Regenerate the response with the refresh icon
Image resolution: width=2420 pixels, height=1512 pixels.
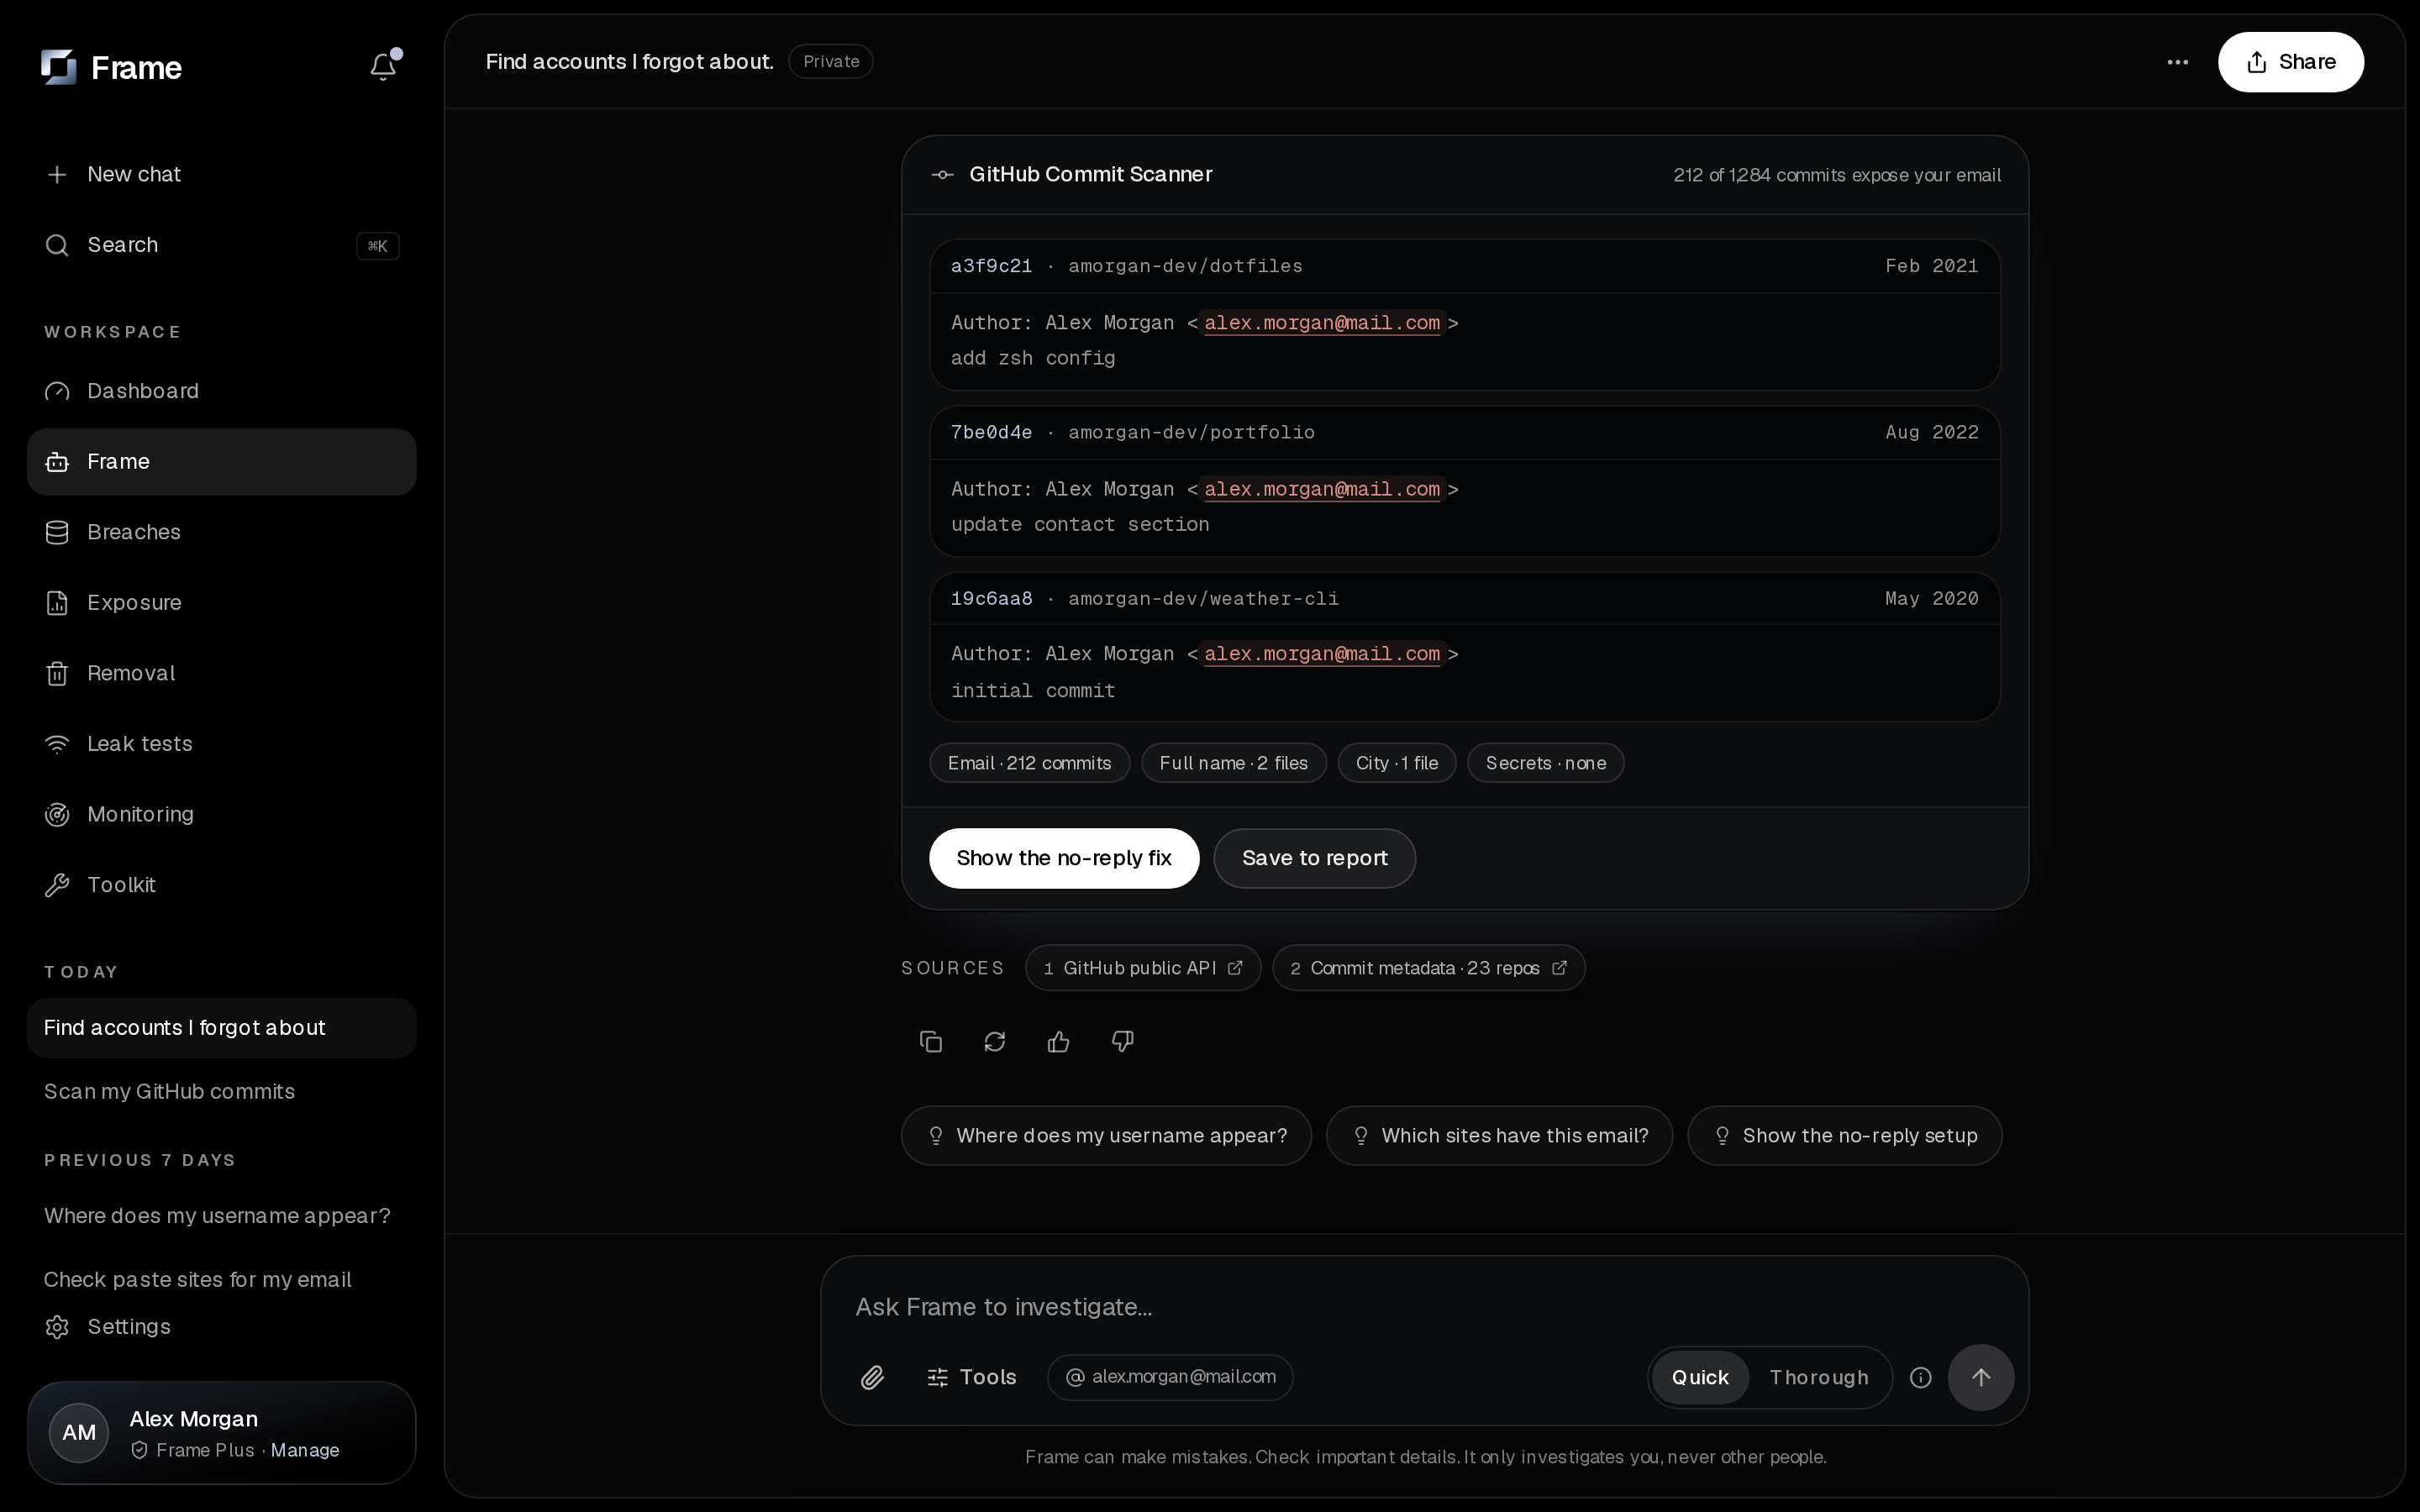pyautogui.click(x=994, y=1042)
